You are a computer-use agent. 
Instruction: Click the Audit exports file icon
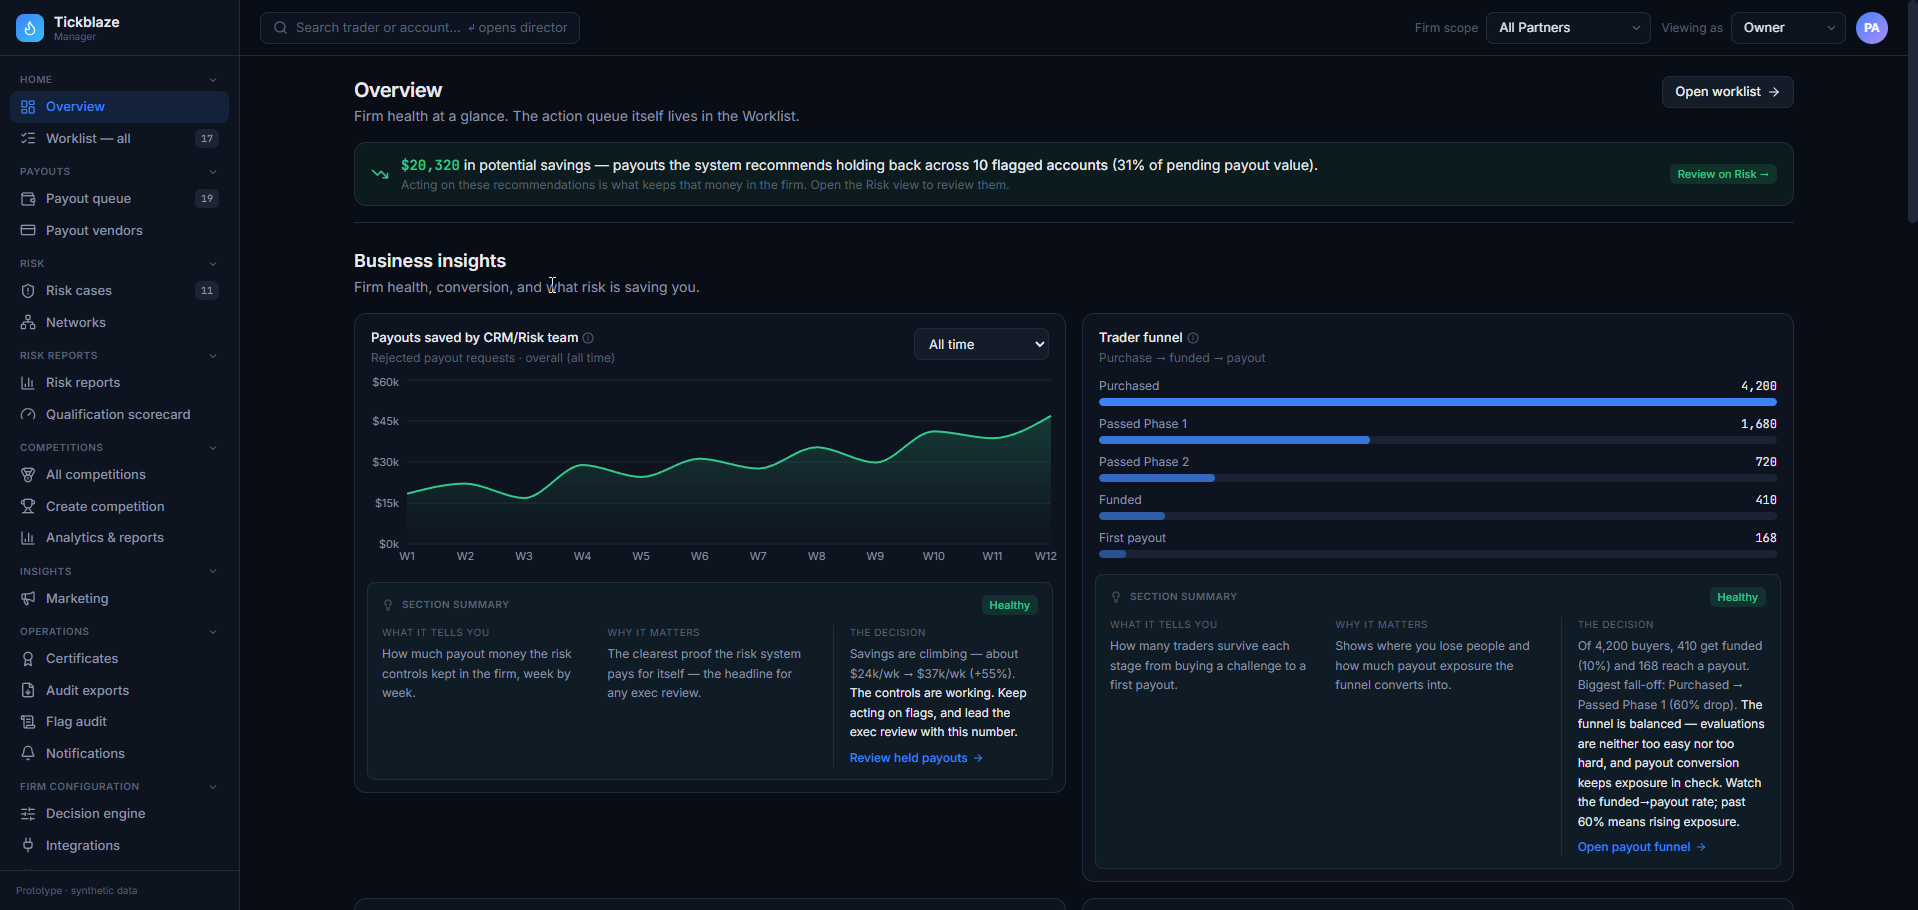(x=28, y=691)
